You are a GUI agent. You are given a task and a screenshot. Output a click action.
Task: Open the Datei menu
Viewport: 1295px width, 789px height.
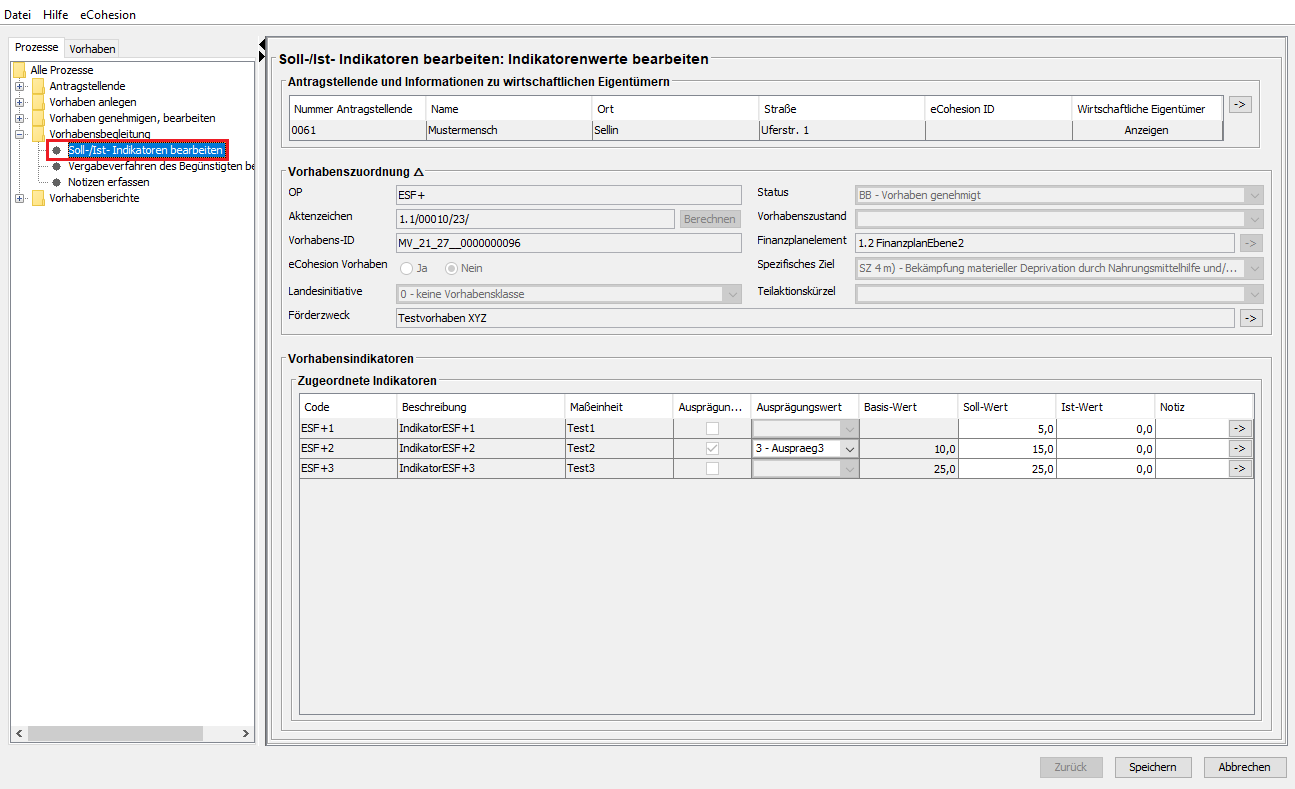(18, 15)
